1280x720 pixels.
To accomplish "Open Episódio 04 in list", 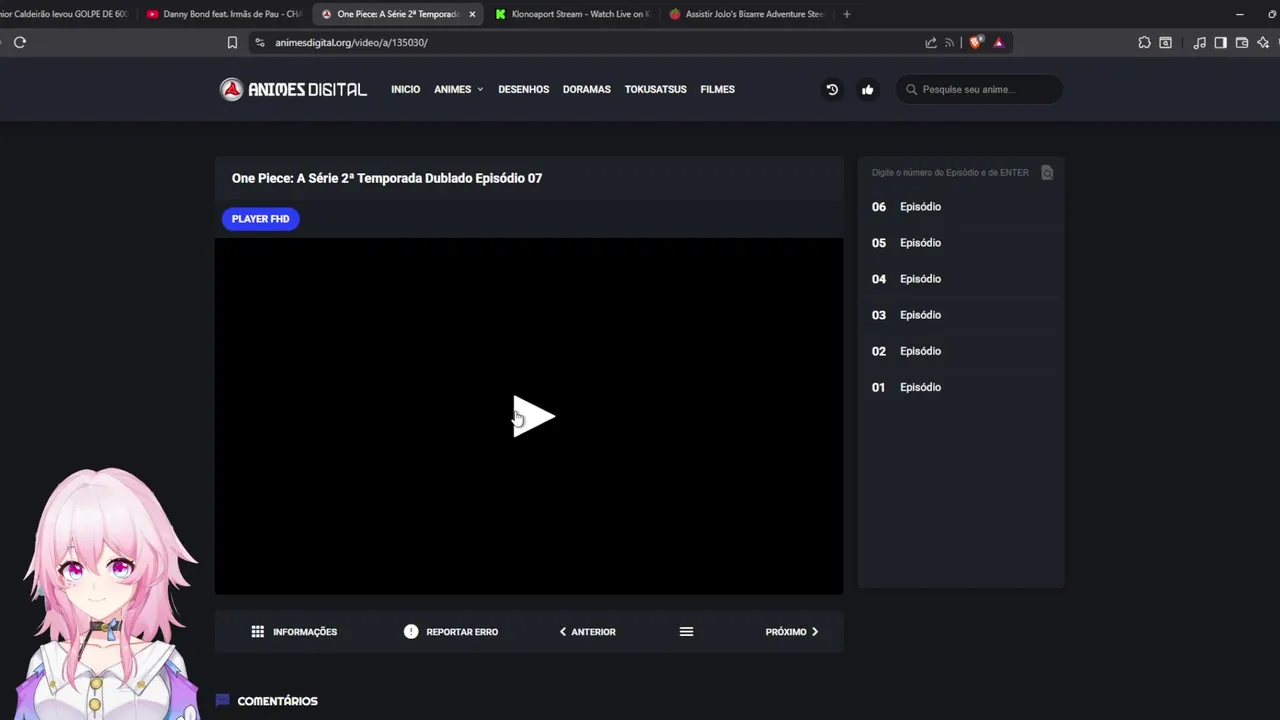I will coord(960,279).
